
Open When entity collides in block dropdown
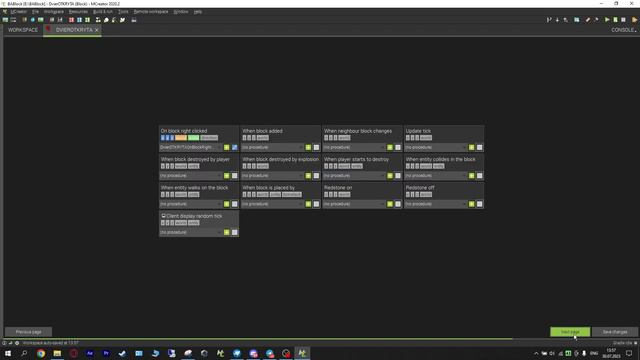[436, 176]
